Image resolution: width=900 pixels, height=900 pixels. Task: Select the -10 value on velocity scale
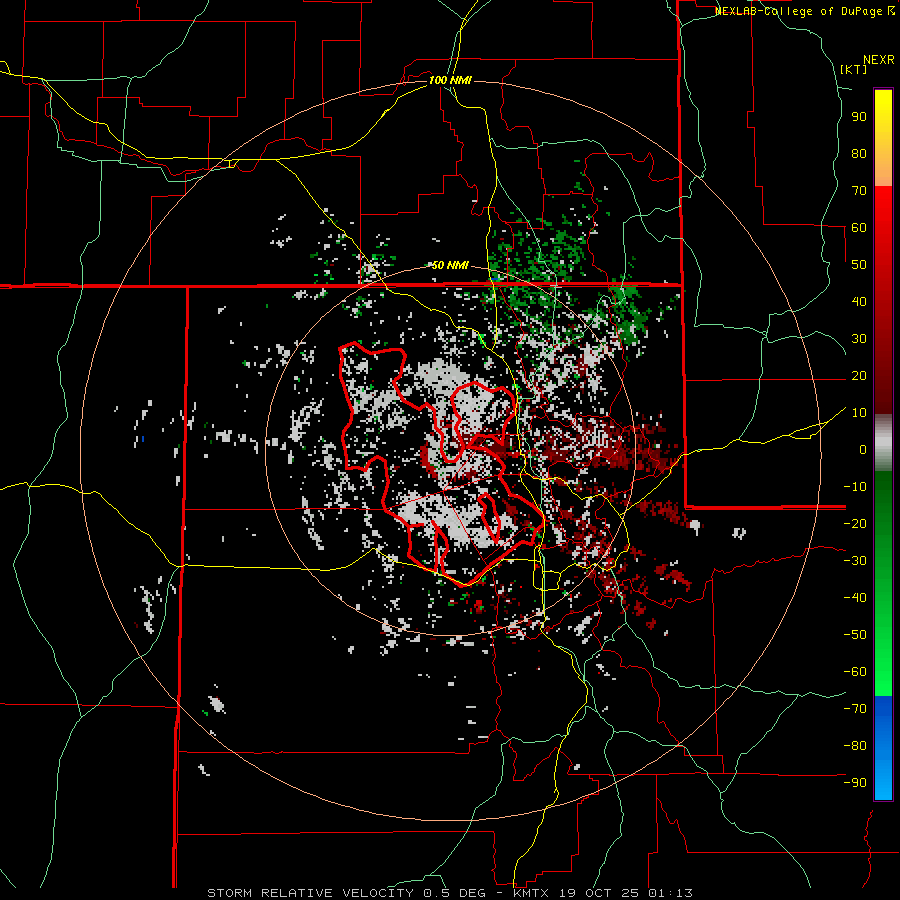click(x=855, y=487)
